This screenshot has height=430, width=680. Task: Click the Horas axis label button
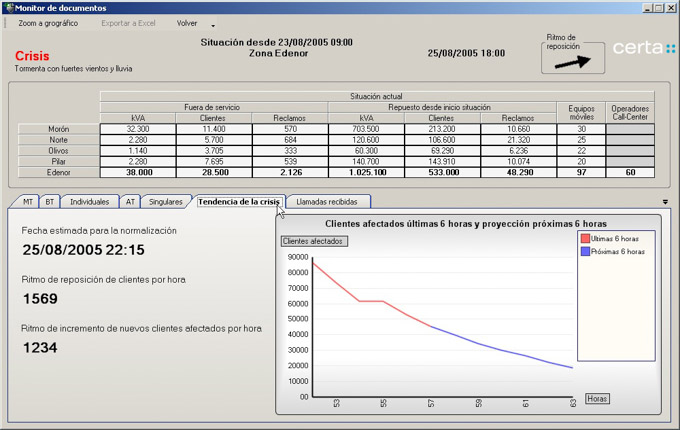[x=597, y=399]
